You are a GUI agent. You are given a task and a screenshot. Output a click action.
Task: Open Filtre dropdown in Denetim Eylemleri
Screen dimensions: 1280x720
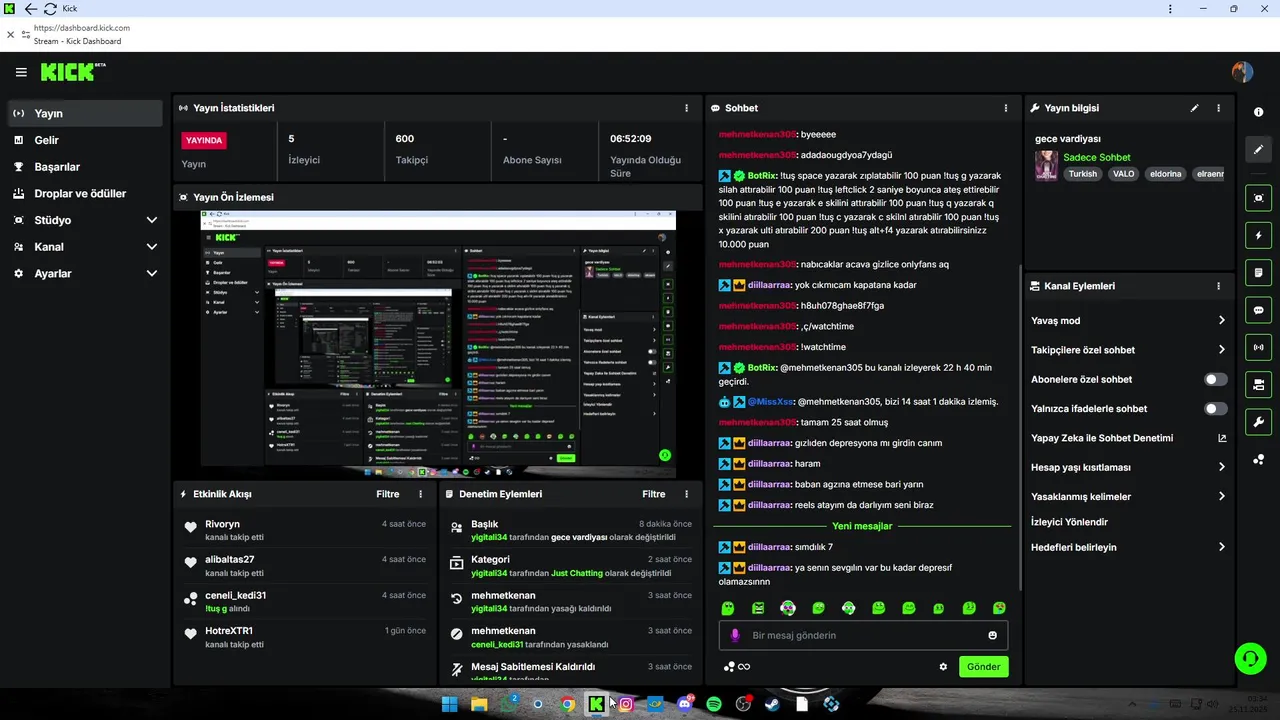pyautogui.click(x=654, y=494)
